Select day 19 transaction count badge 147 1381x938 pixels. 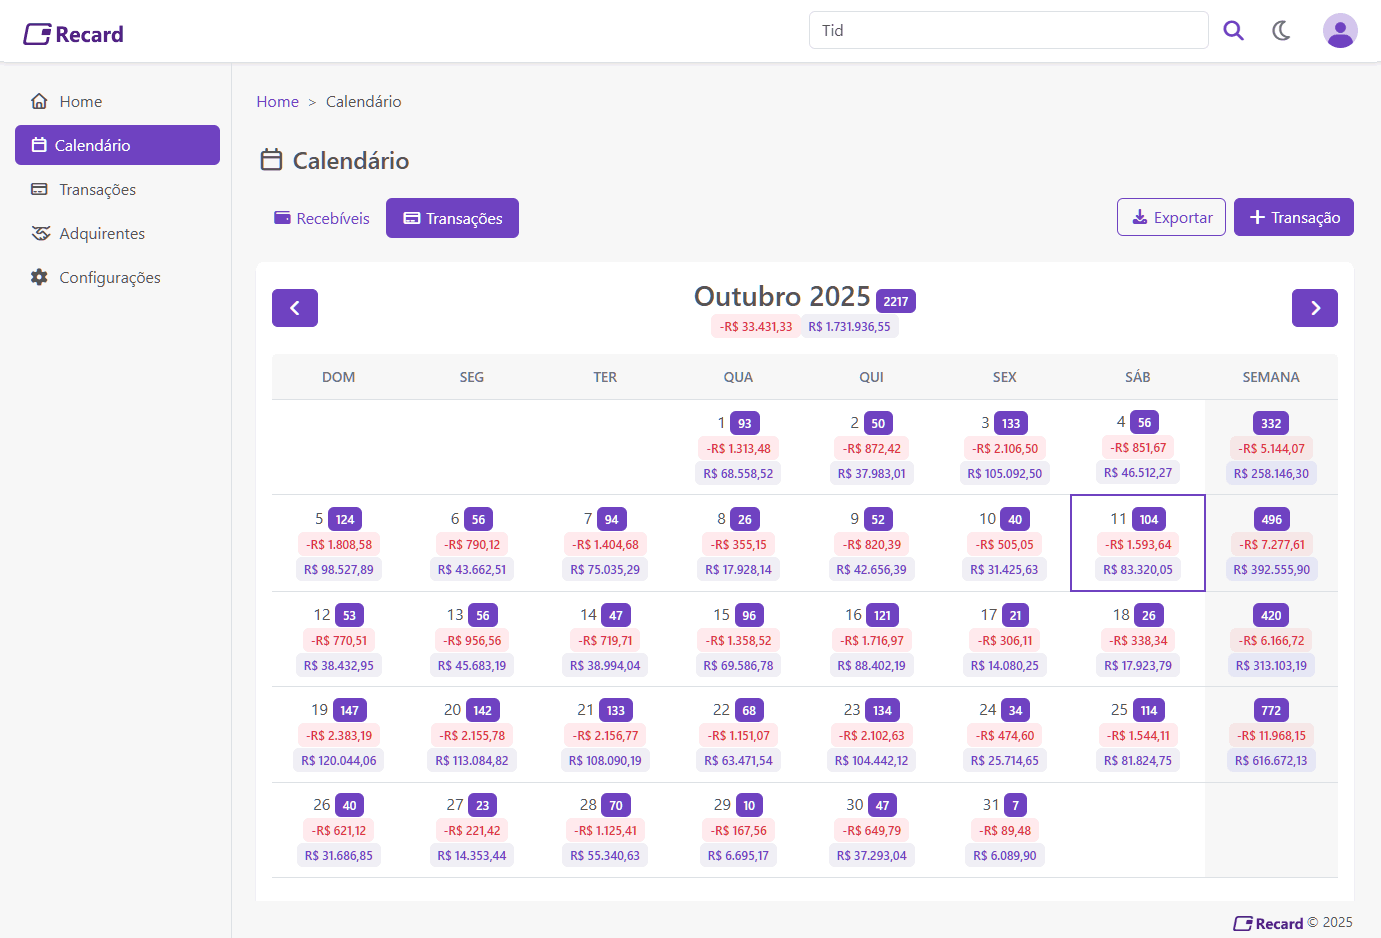tap(349, 711)
